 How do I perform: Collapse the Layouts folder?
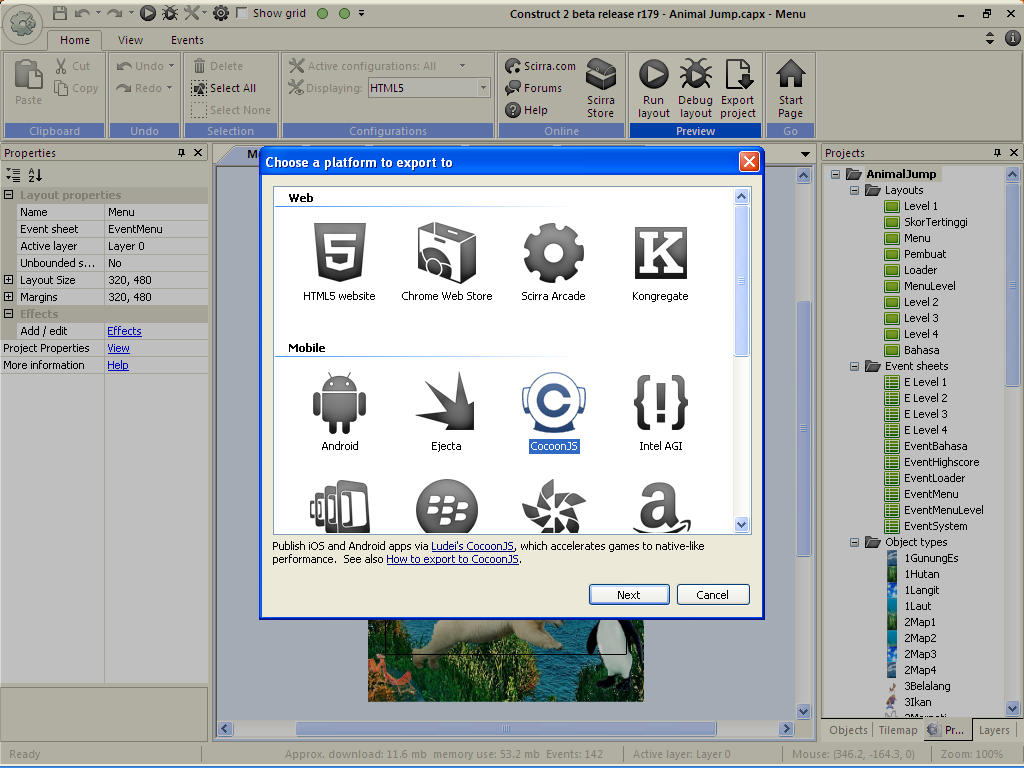tap(854, 190)
